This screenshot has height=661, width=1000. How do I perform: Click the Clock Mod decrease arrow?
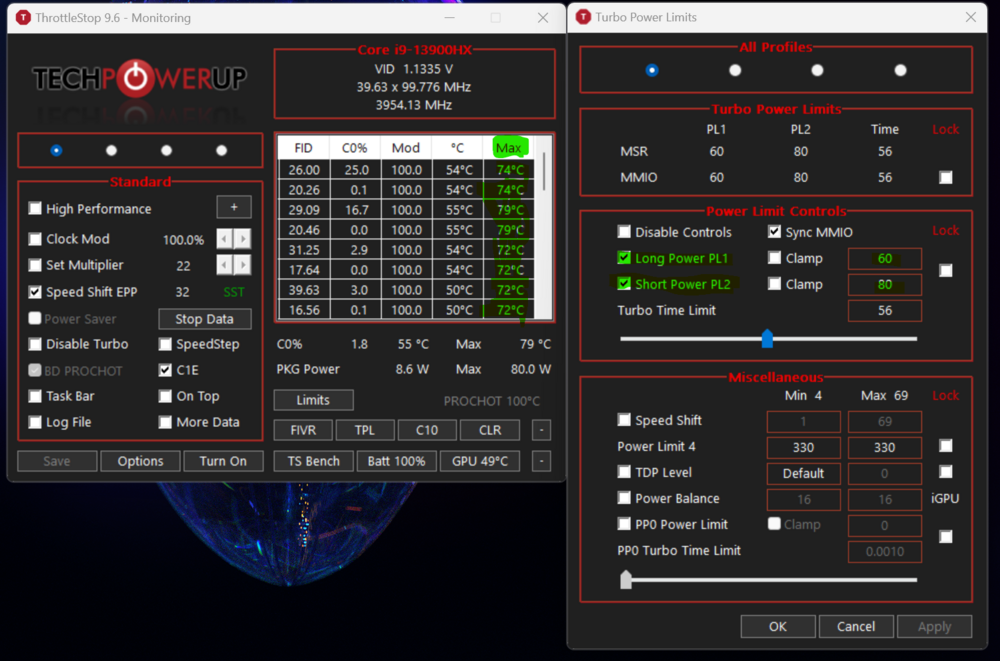click(225, 239)
